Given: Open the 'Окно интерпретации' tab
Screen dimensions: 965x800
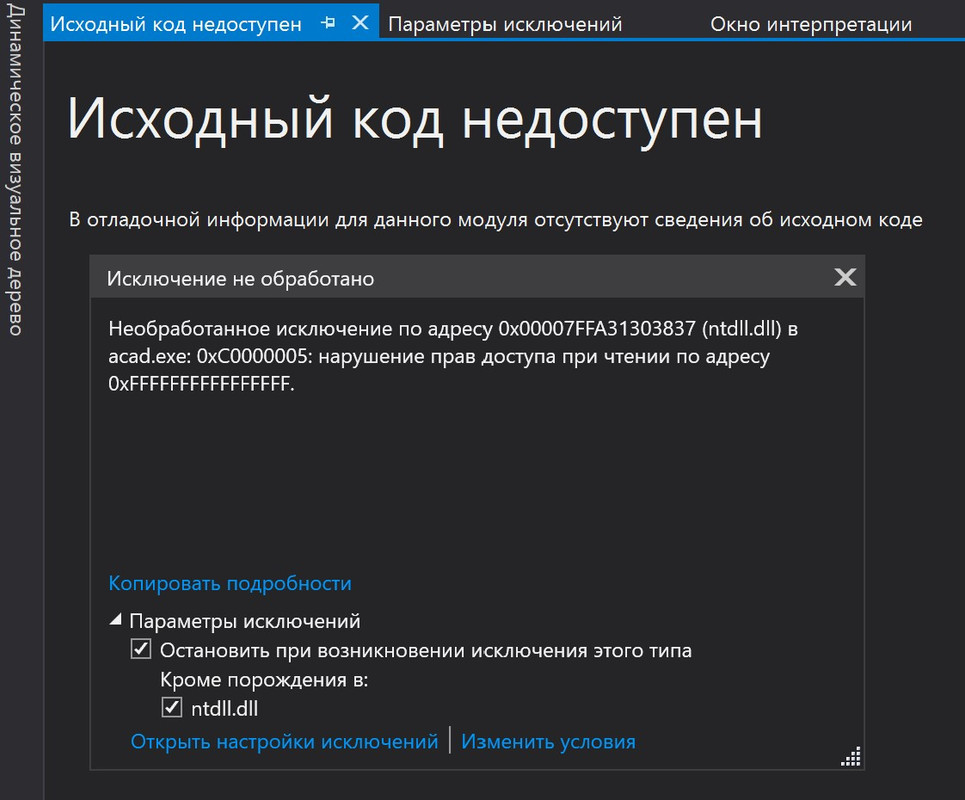Looking at the screenshot, I should (x=811, y=24).
